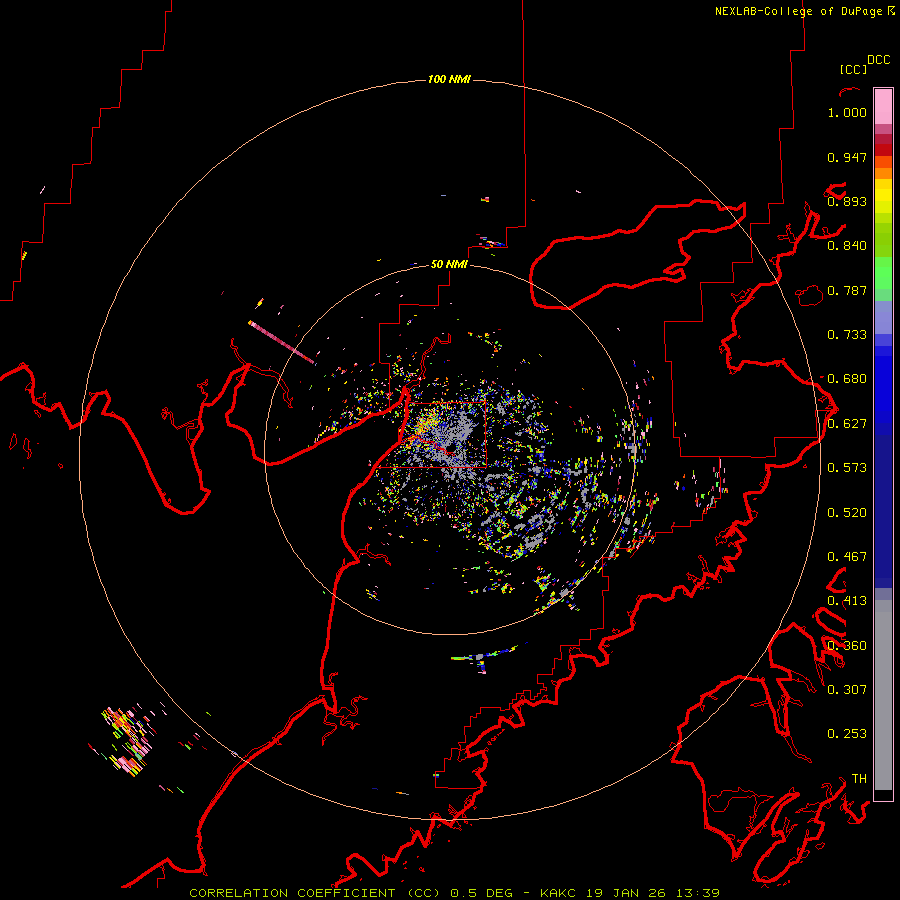Click the pink radial spike streak northwest of the radar
900x900 pixels.
click(x=282, y=343)
